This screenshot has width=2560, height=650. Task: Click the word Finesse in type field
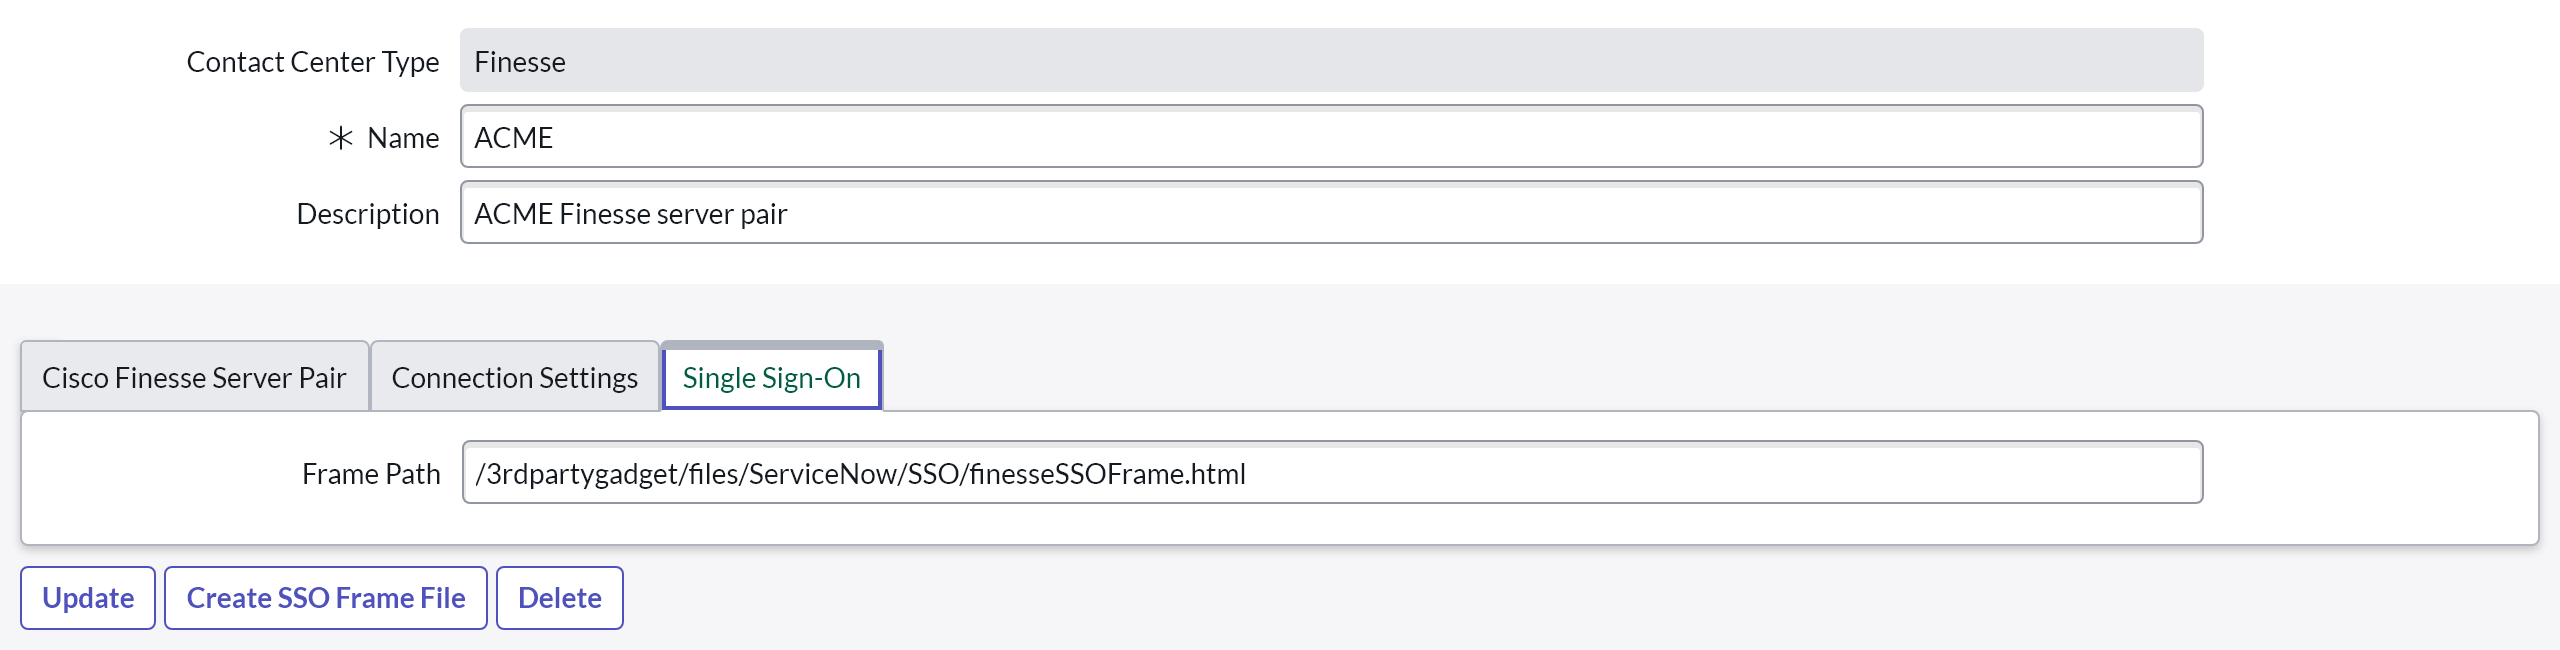coord(520,62)
